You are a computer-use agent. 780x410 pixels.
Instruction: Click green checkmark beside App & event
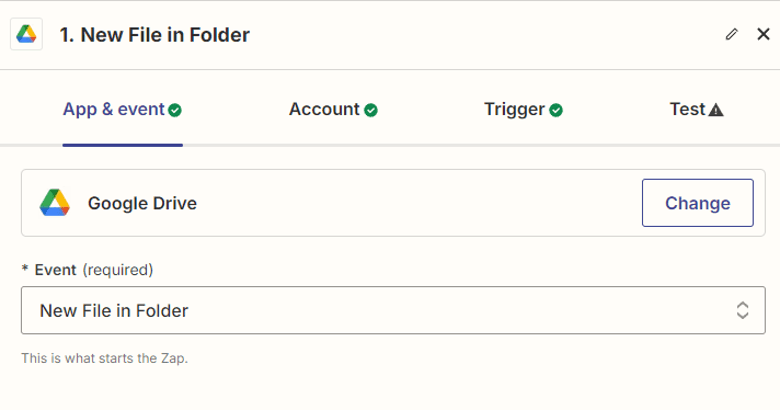click(x=175, y=110)
